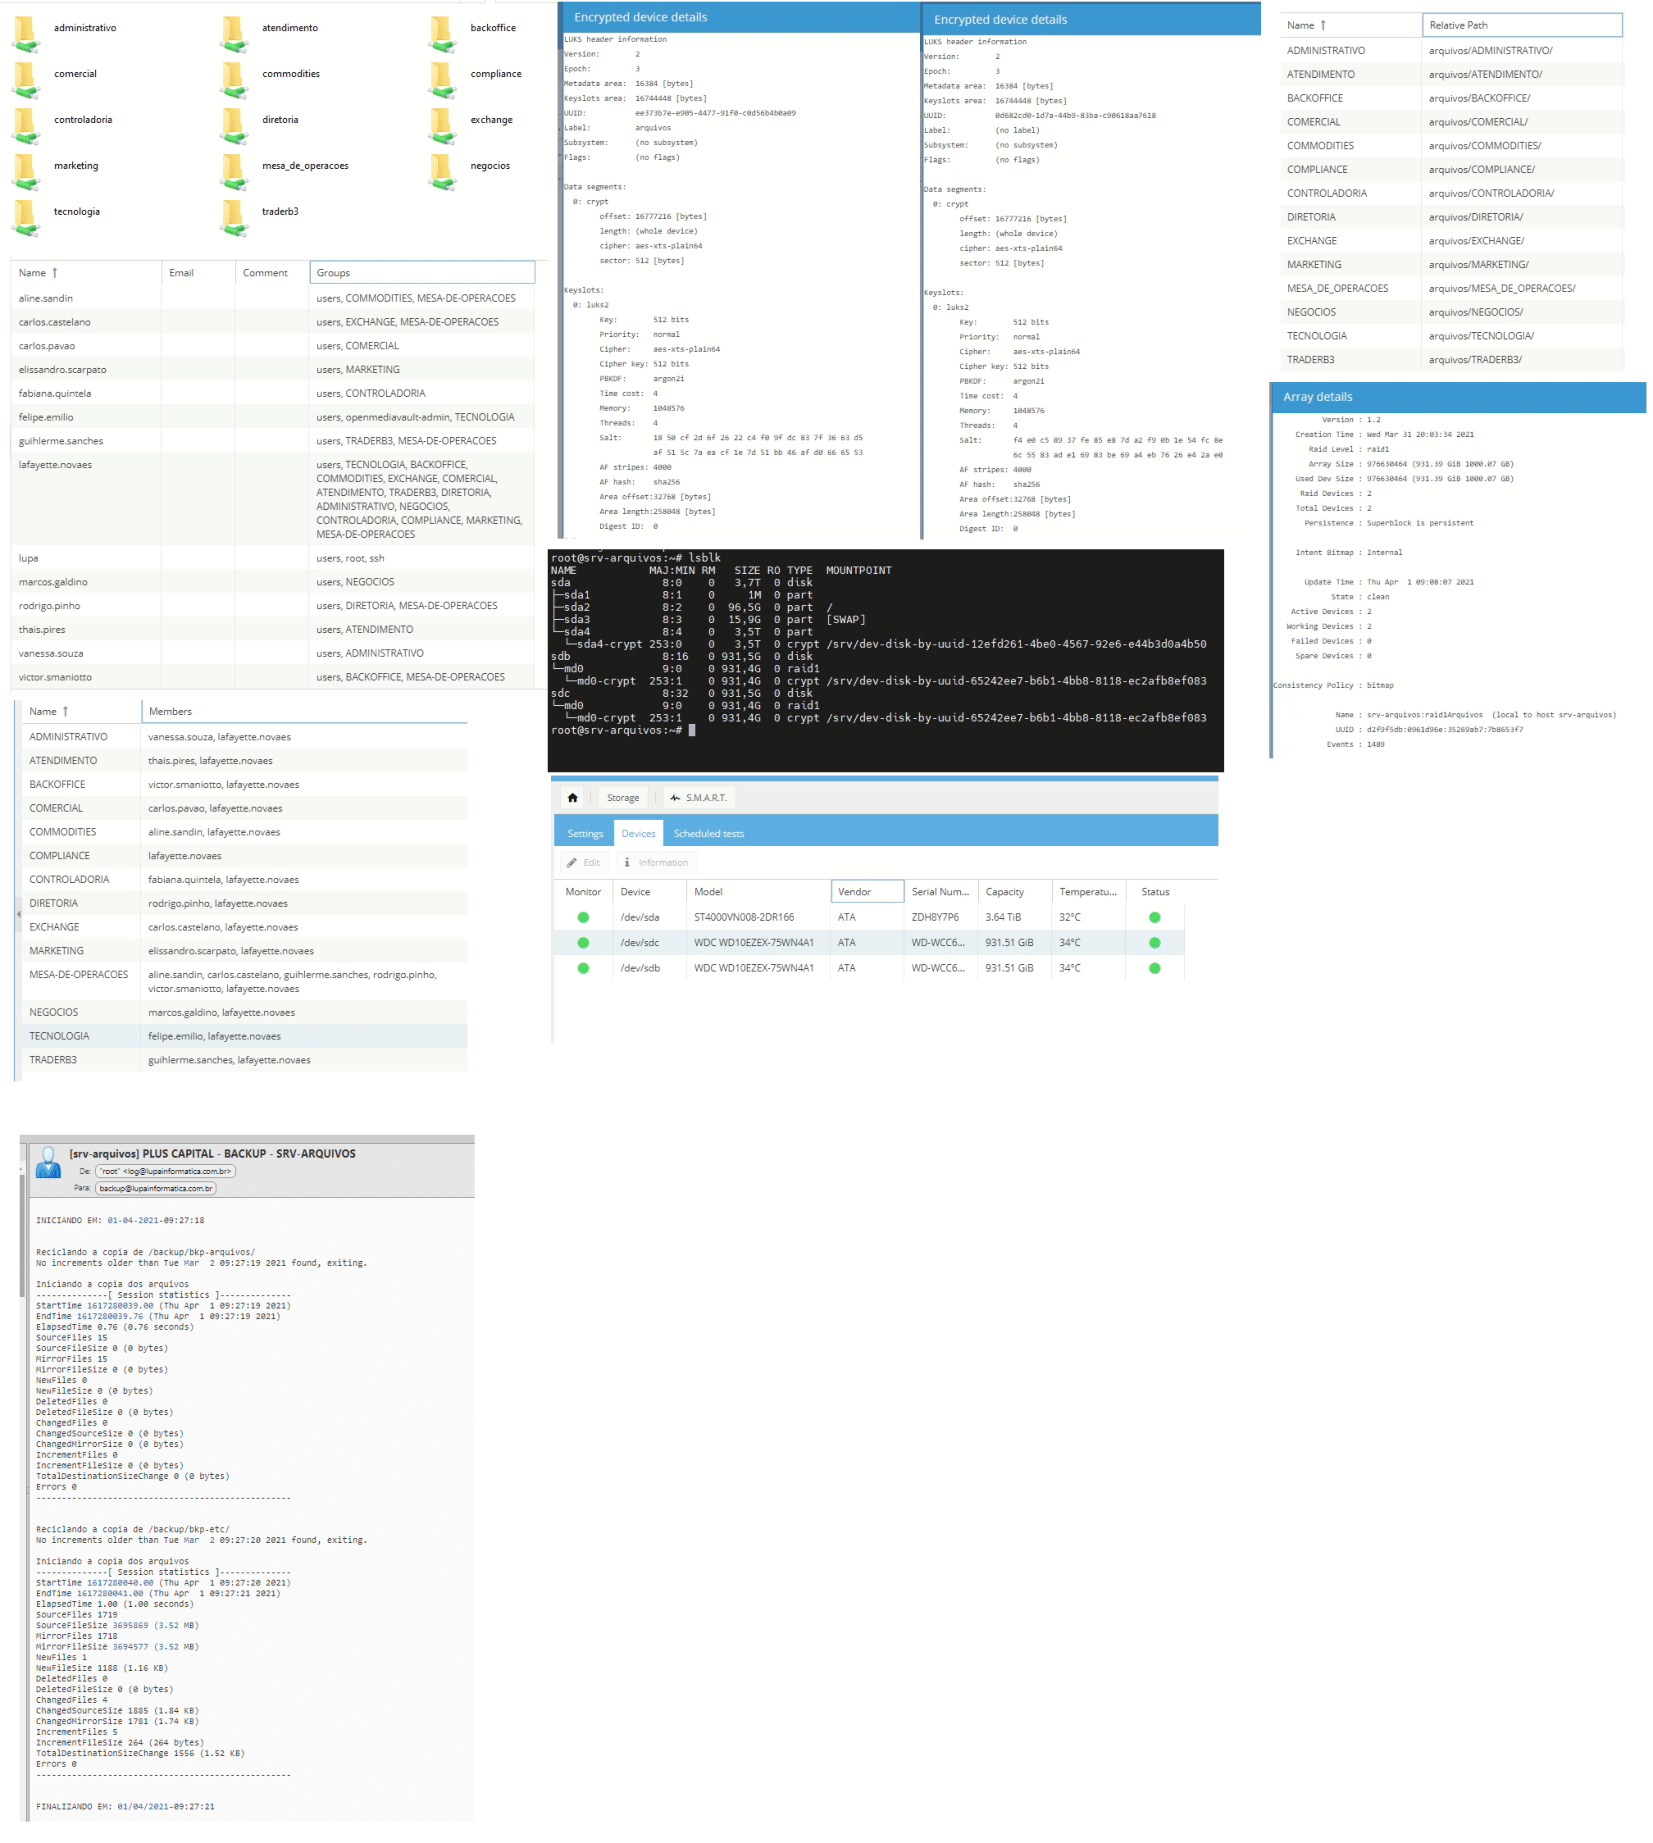
Task: Click log@lupainformatica.com.br sender address chip
Action: point(165,1171)
